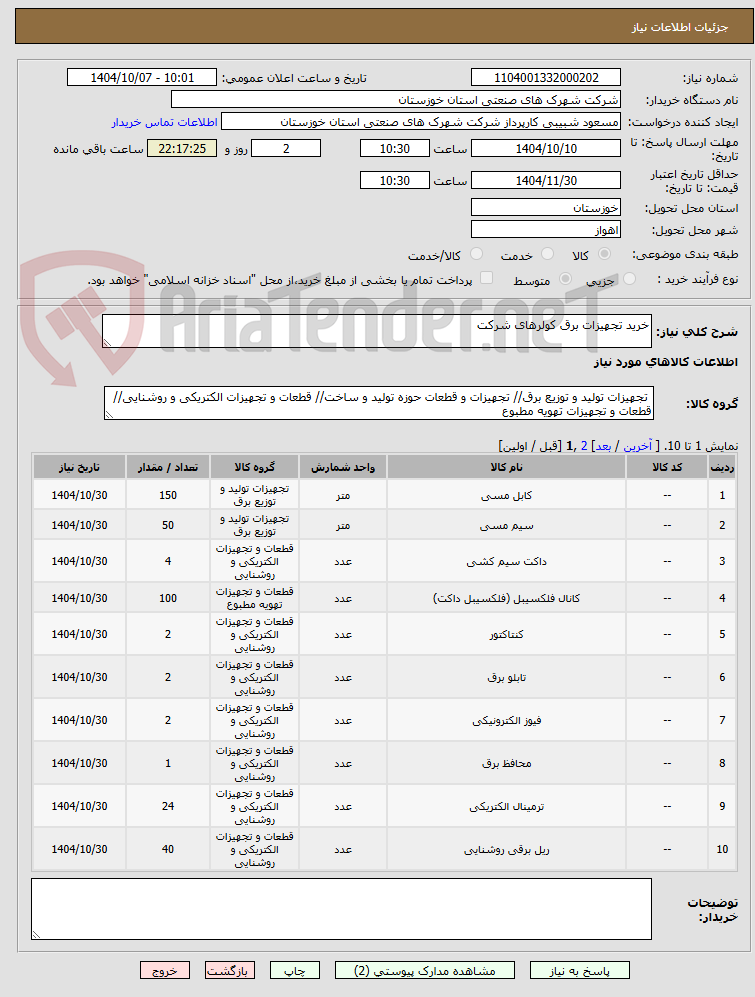Open the اطلاعات تماس خریدار link

pyautogui.click(x=165, y=122)
